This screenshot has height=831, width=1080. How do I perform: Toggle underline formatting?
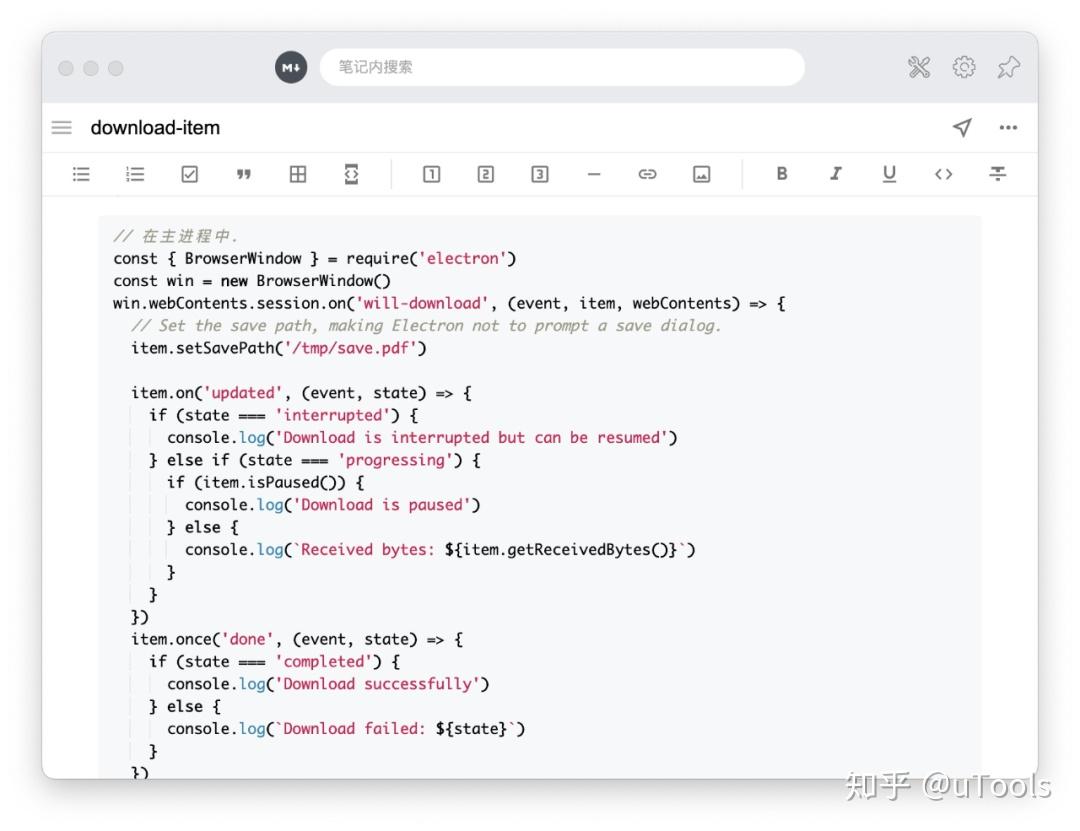tap(890, 173)
